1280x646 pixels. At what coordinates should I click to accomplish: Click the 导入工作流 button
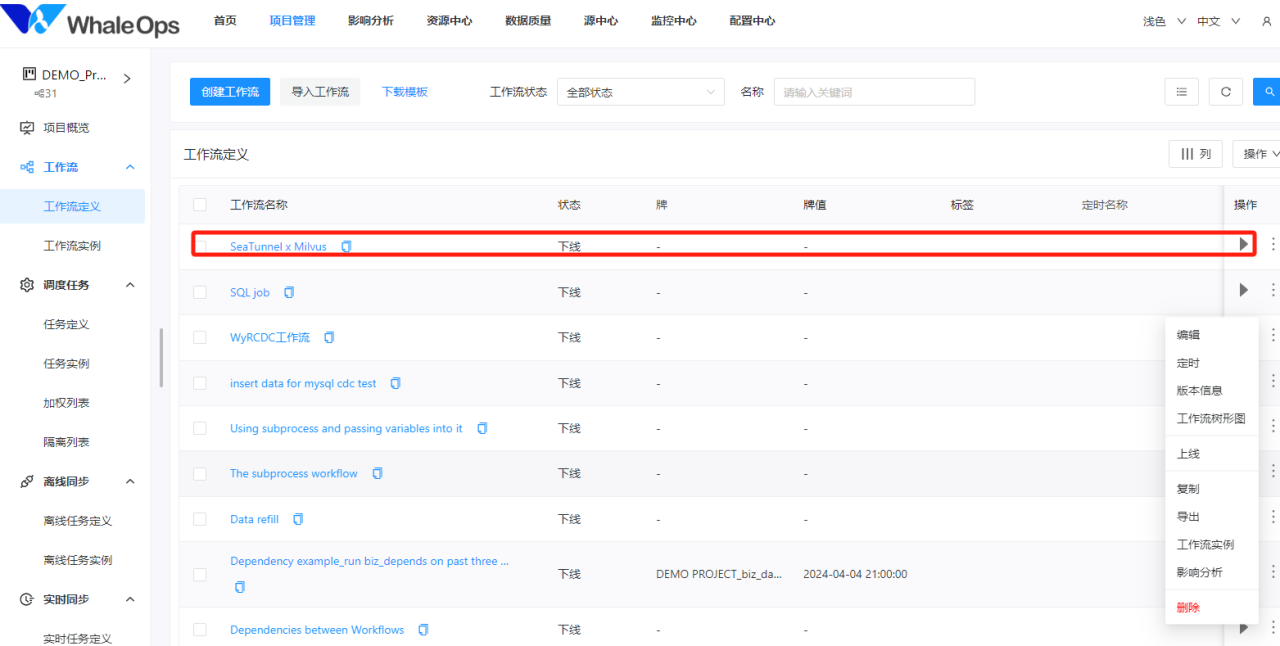coord(320,92)
